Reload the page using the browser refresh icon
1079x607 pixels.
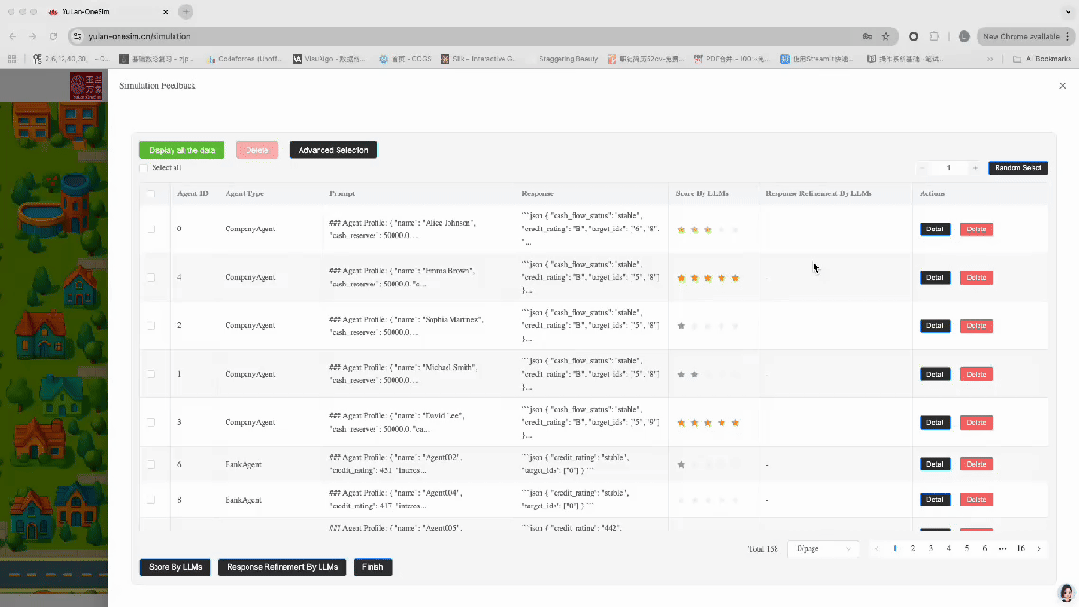point(53,36)
